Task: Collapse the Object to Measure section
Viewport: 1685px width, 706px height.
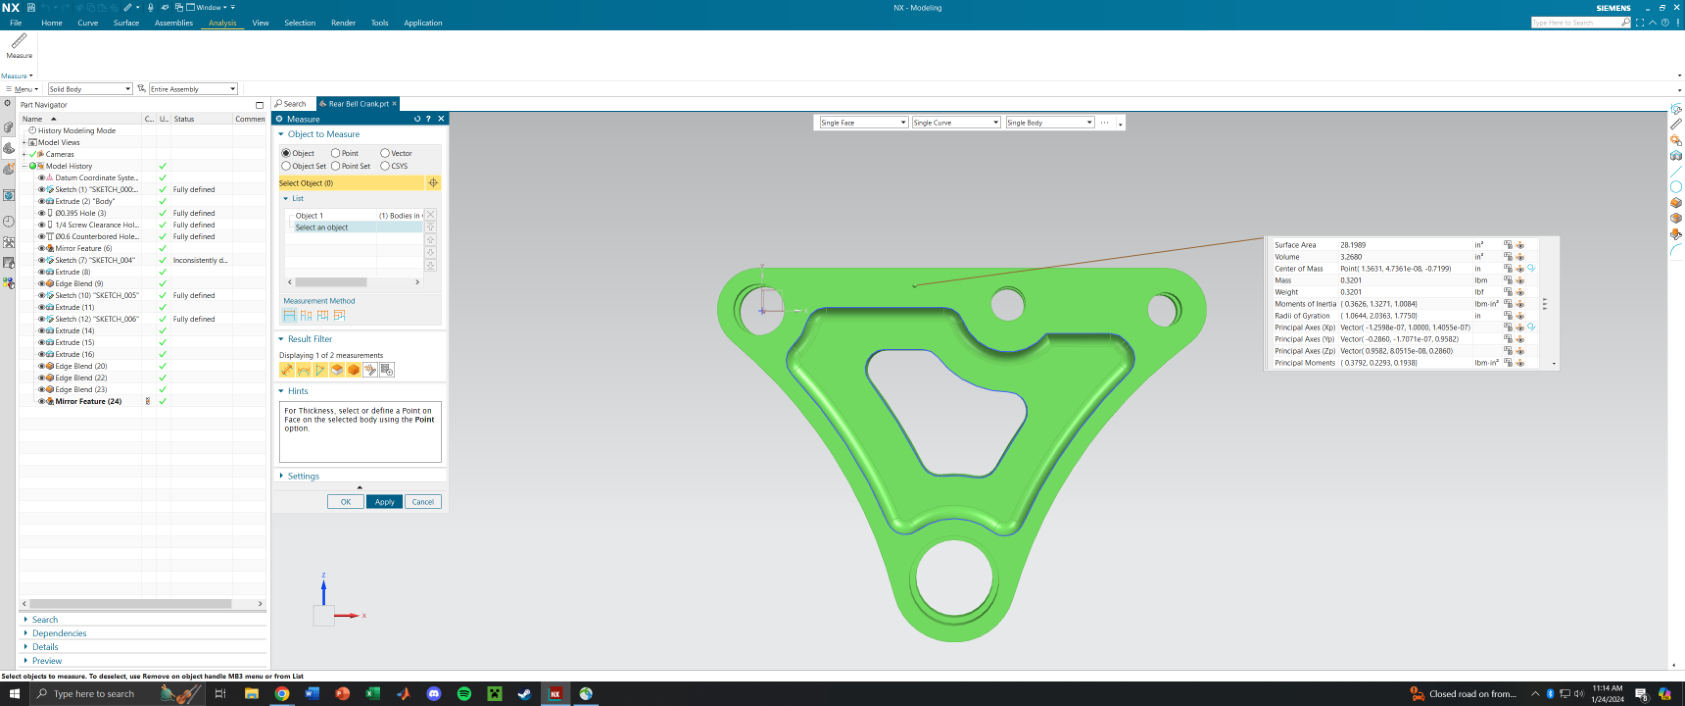Action: [x=281, y=134]
